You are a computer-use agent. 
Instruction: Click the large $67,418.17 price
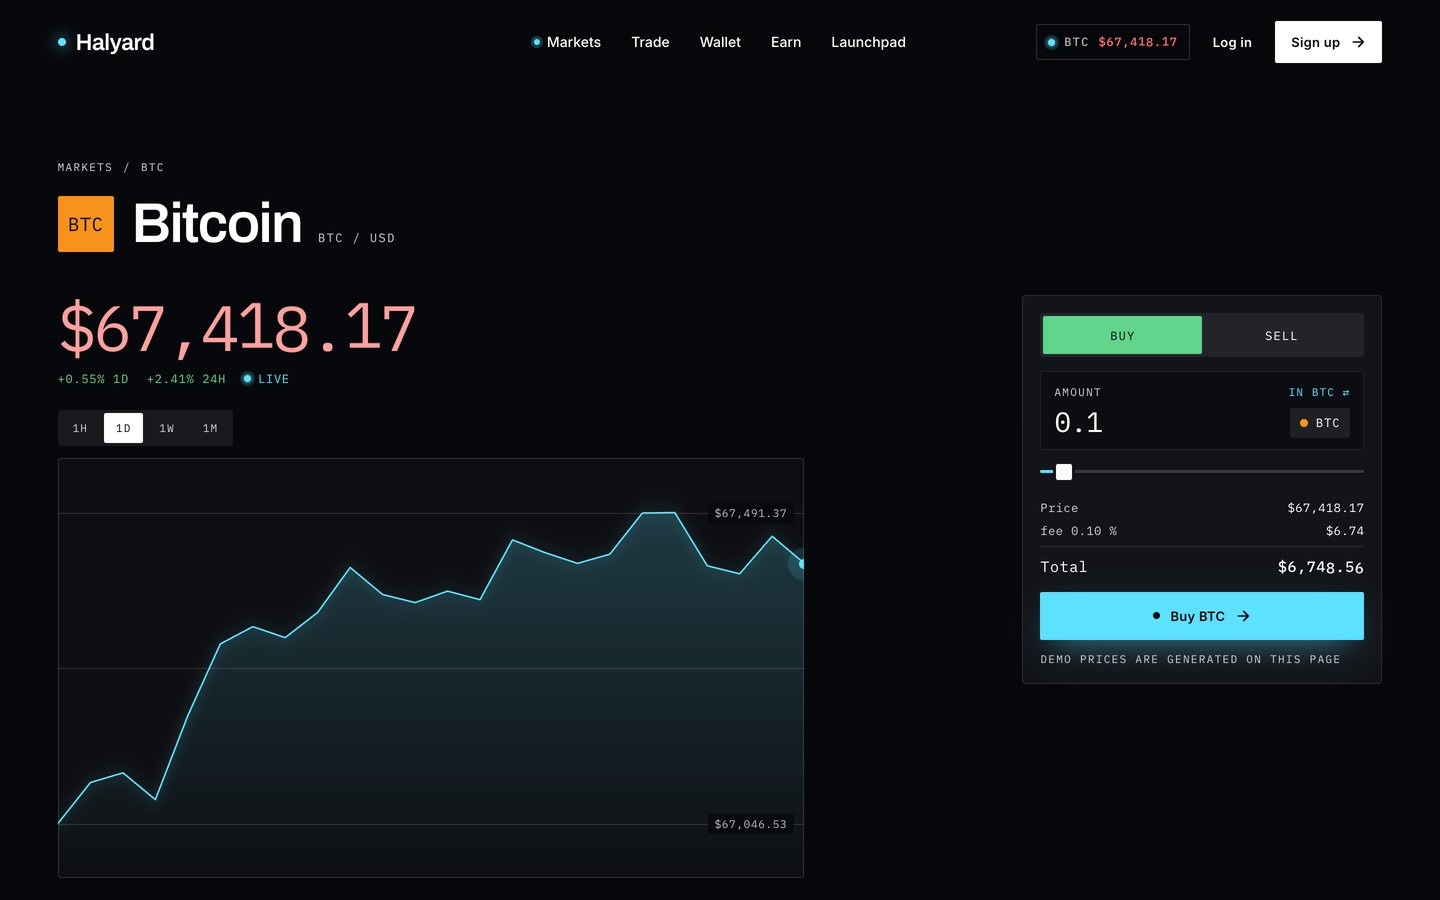[x=237, y=328]
